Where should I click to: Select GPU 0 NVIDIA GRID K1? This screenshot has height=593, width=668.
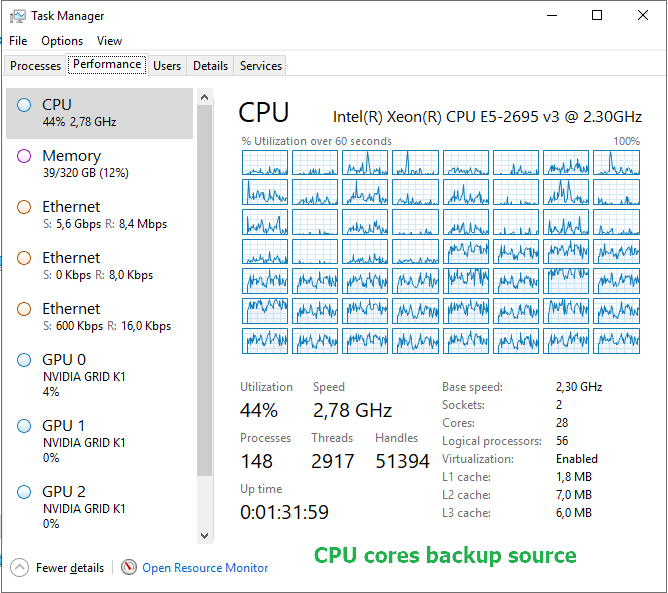pos(99,375)
